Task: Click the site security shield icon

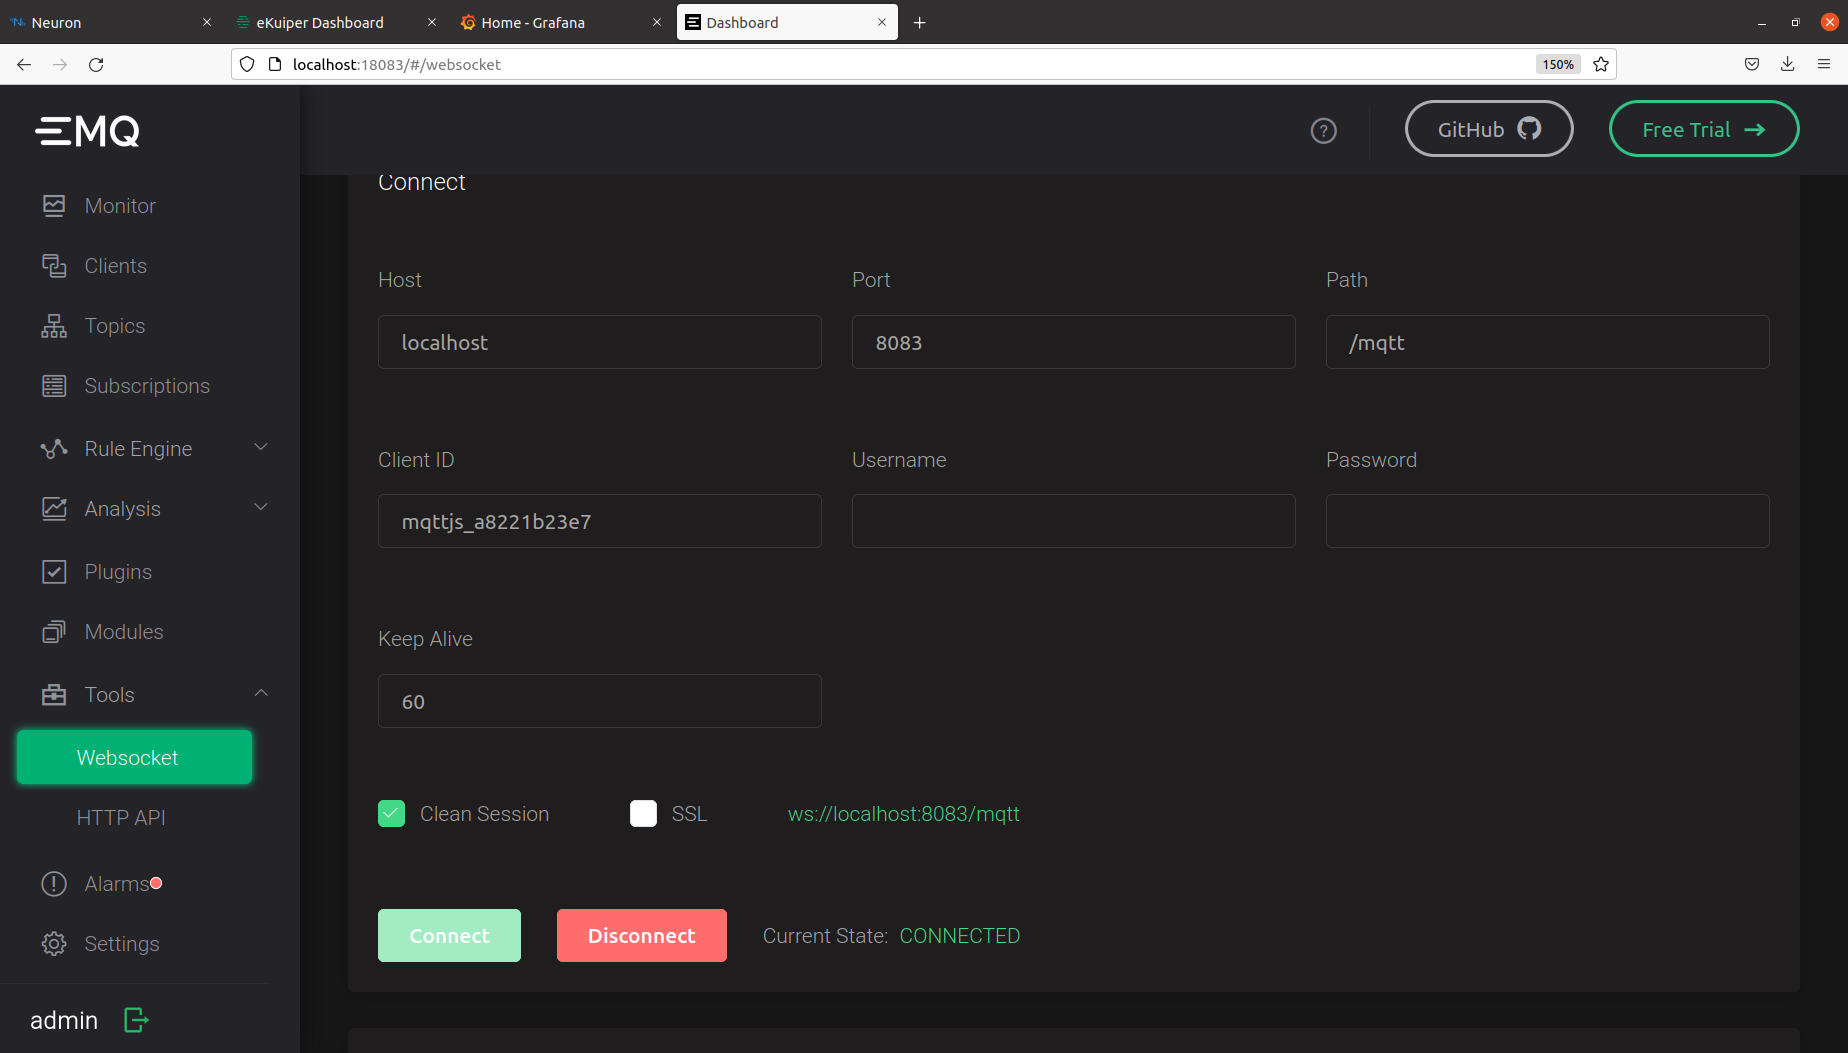Action: (247, 64)
